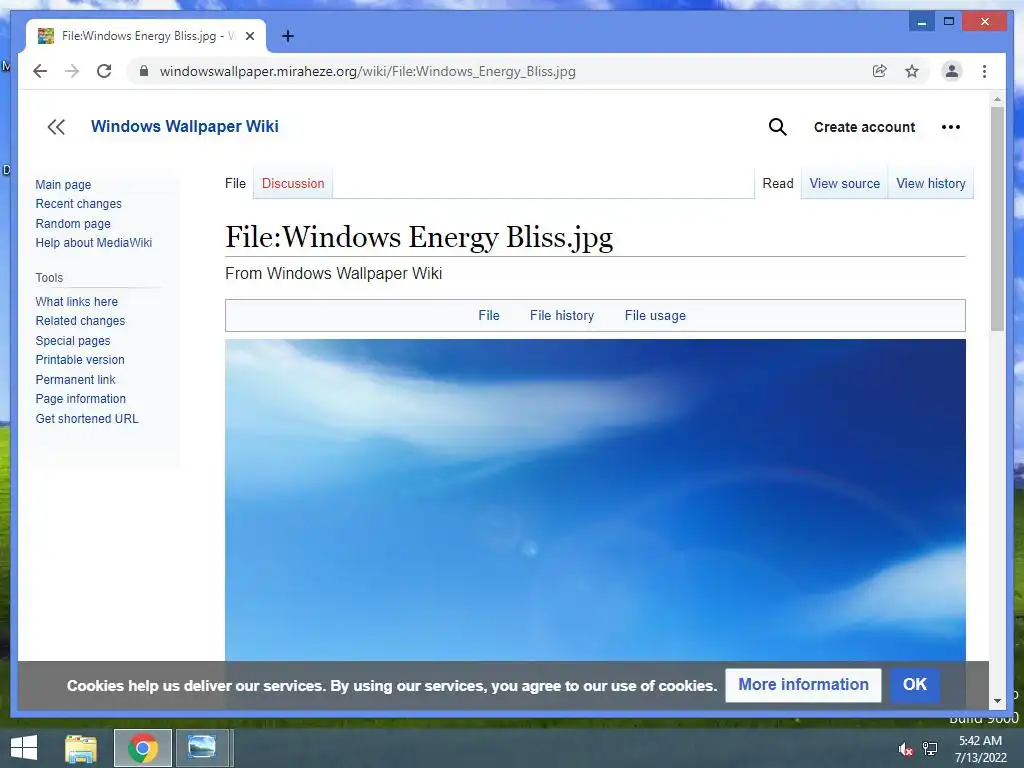Open the wiki search magnifier icon
Viewport: 1024px width, 768px height.
coord(777,127)
